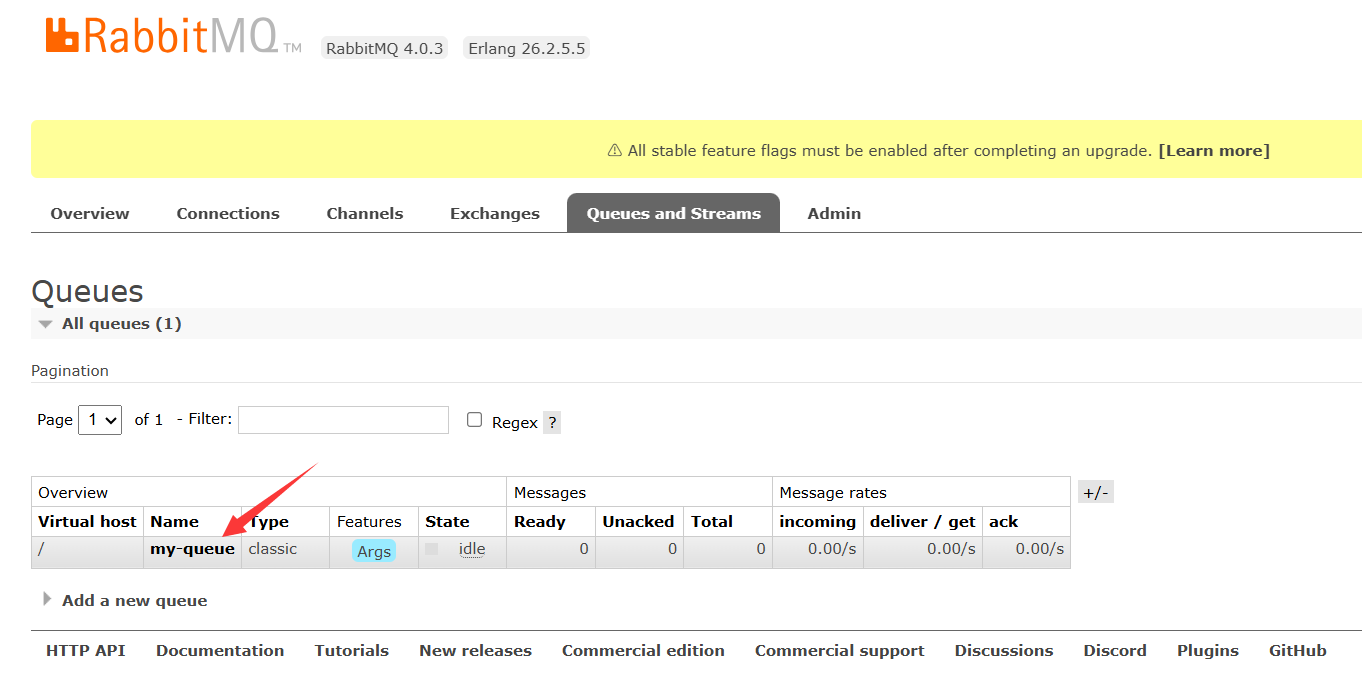This screenshot has width=1362, height=696.
Task: Click the idle state checkbox for my-queue
Action: pos(431,549)
